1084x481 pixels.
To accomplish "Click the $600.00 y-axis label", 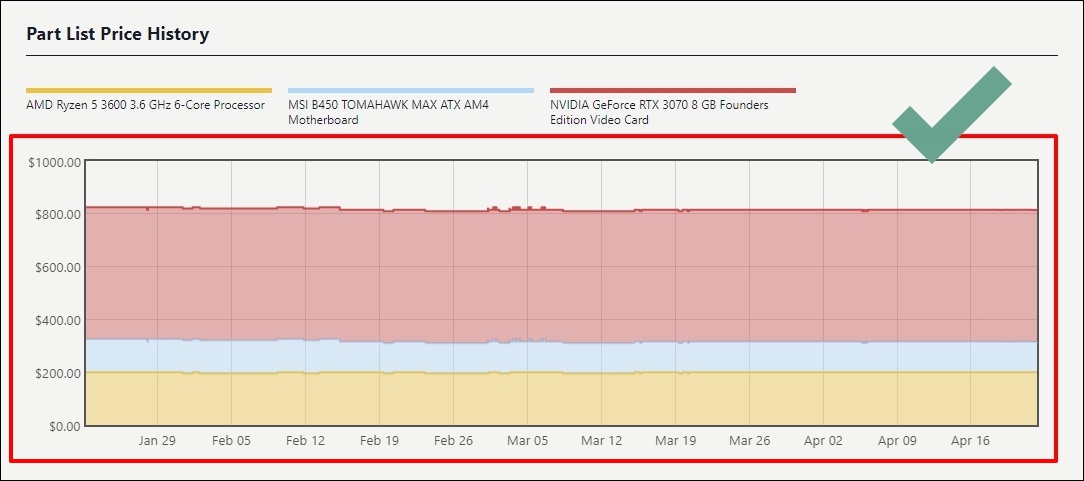I will point(58,267).
